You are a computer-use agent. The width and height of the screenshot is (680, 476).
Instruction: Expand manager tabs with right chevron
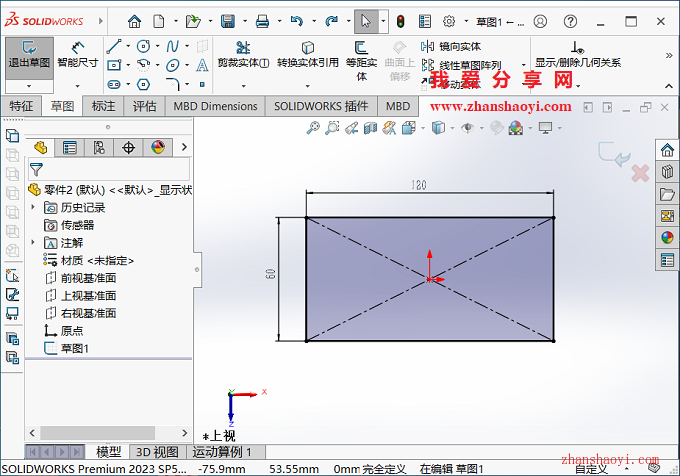click(184, 147)
